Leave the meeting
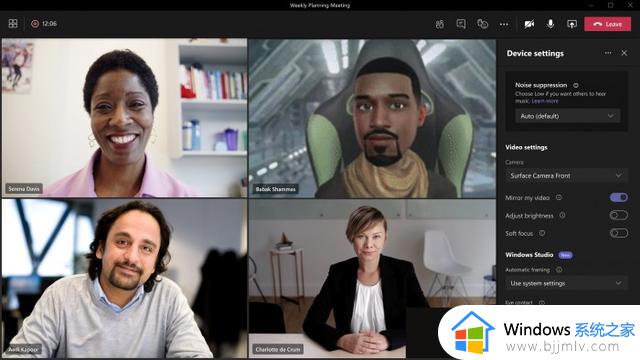The height and width of the screenshot is (360, 640). 607,24
